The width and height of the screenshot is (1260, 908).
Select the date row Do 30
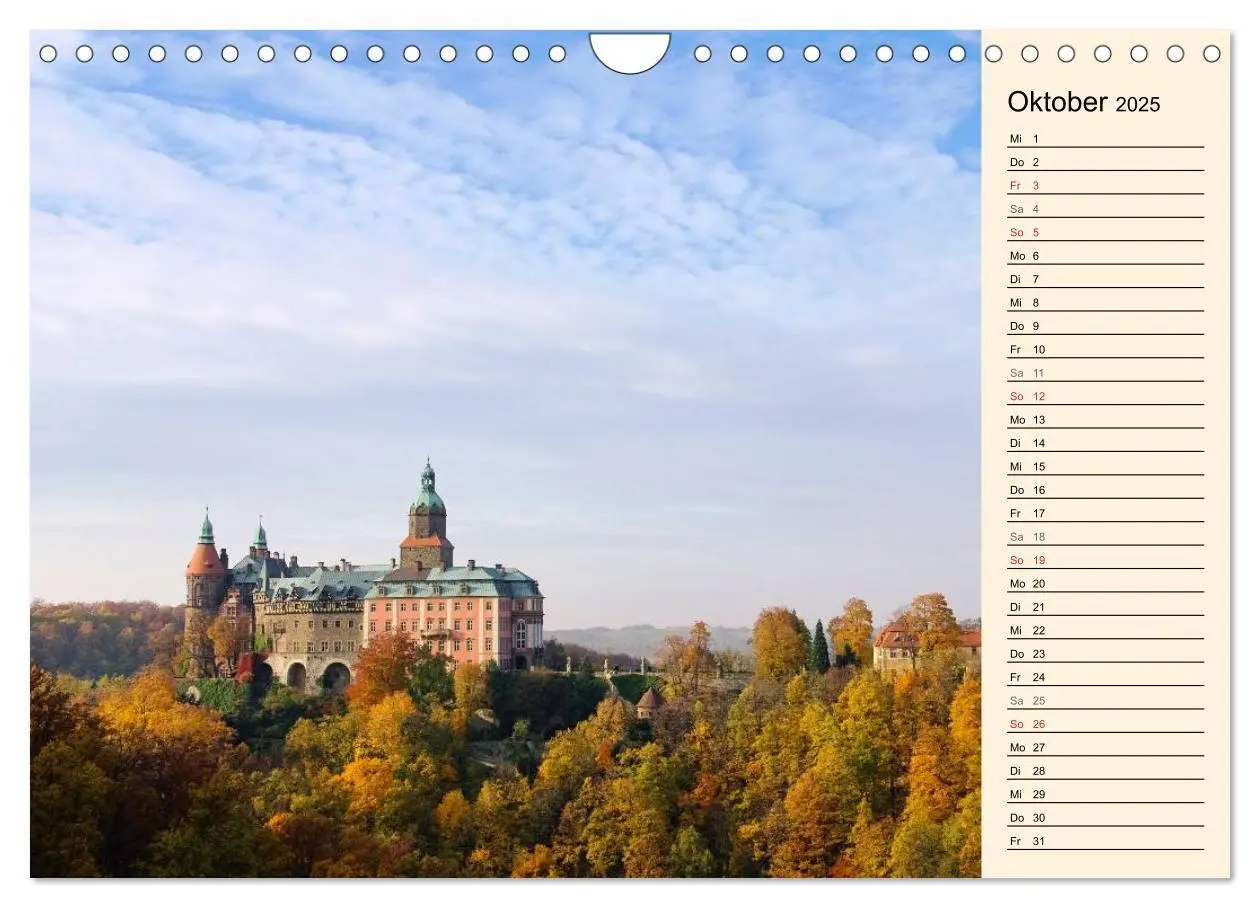click(1105, 817)
